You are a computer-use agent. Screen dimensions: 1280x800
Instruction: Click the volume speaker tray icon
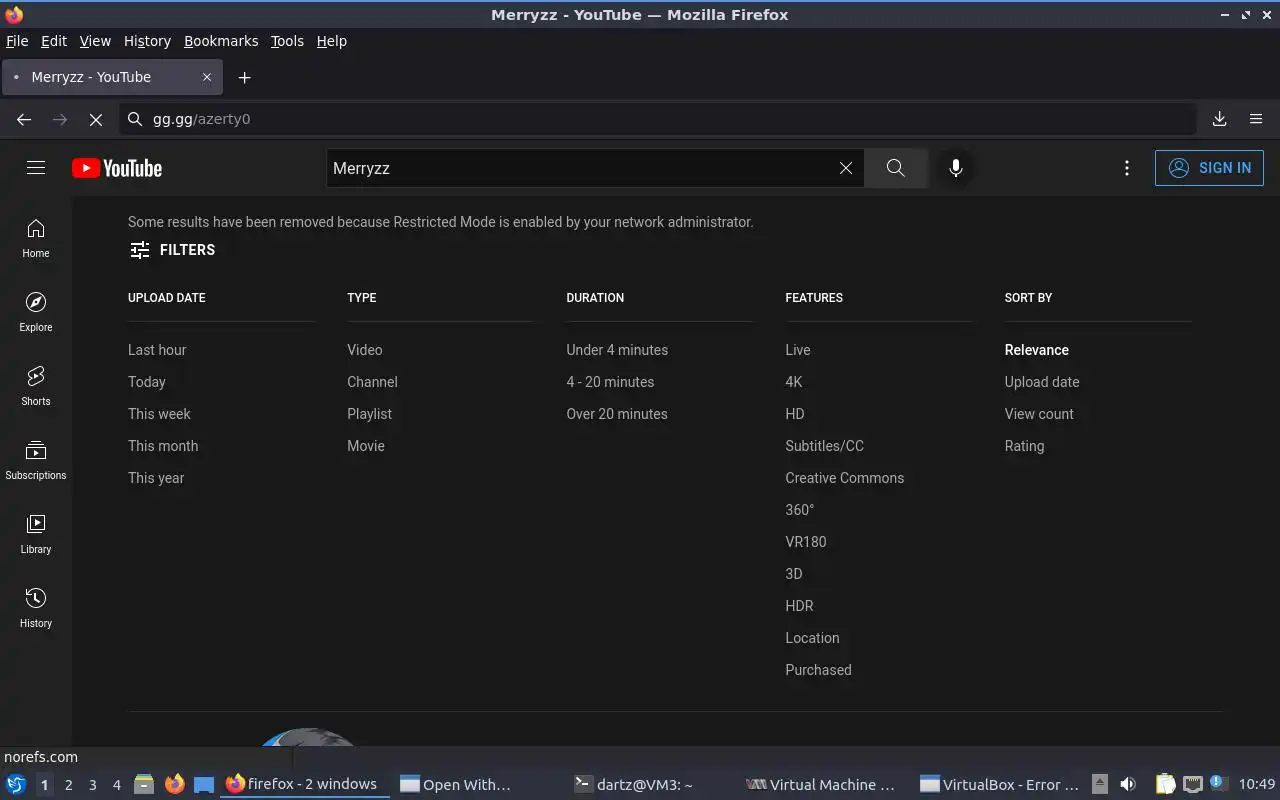1128,785
